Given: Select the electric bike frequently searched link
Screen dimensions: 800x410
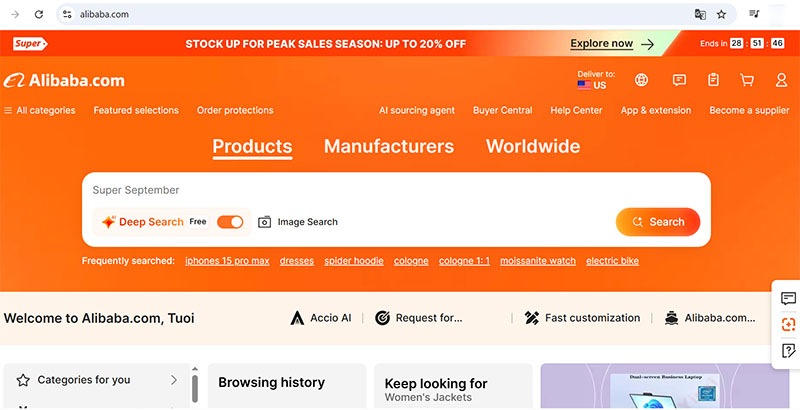Looking at the screenshot, I should (x=612, y=261).
